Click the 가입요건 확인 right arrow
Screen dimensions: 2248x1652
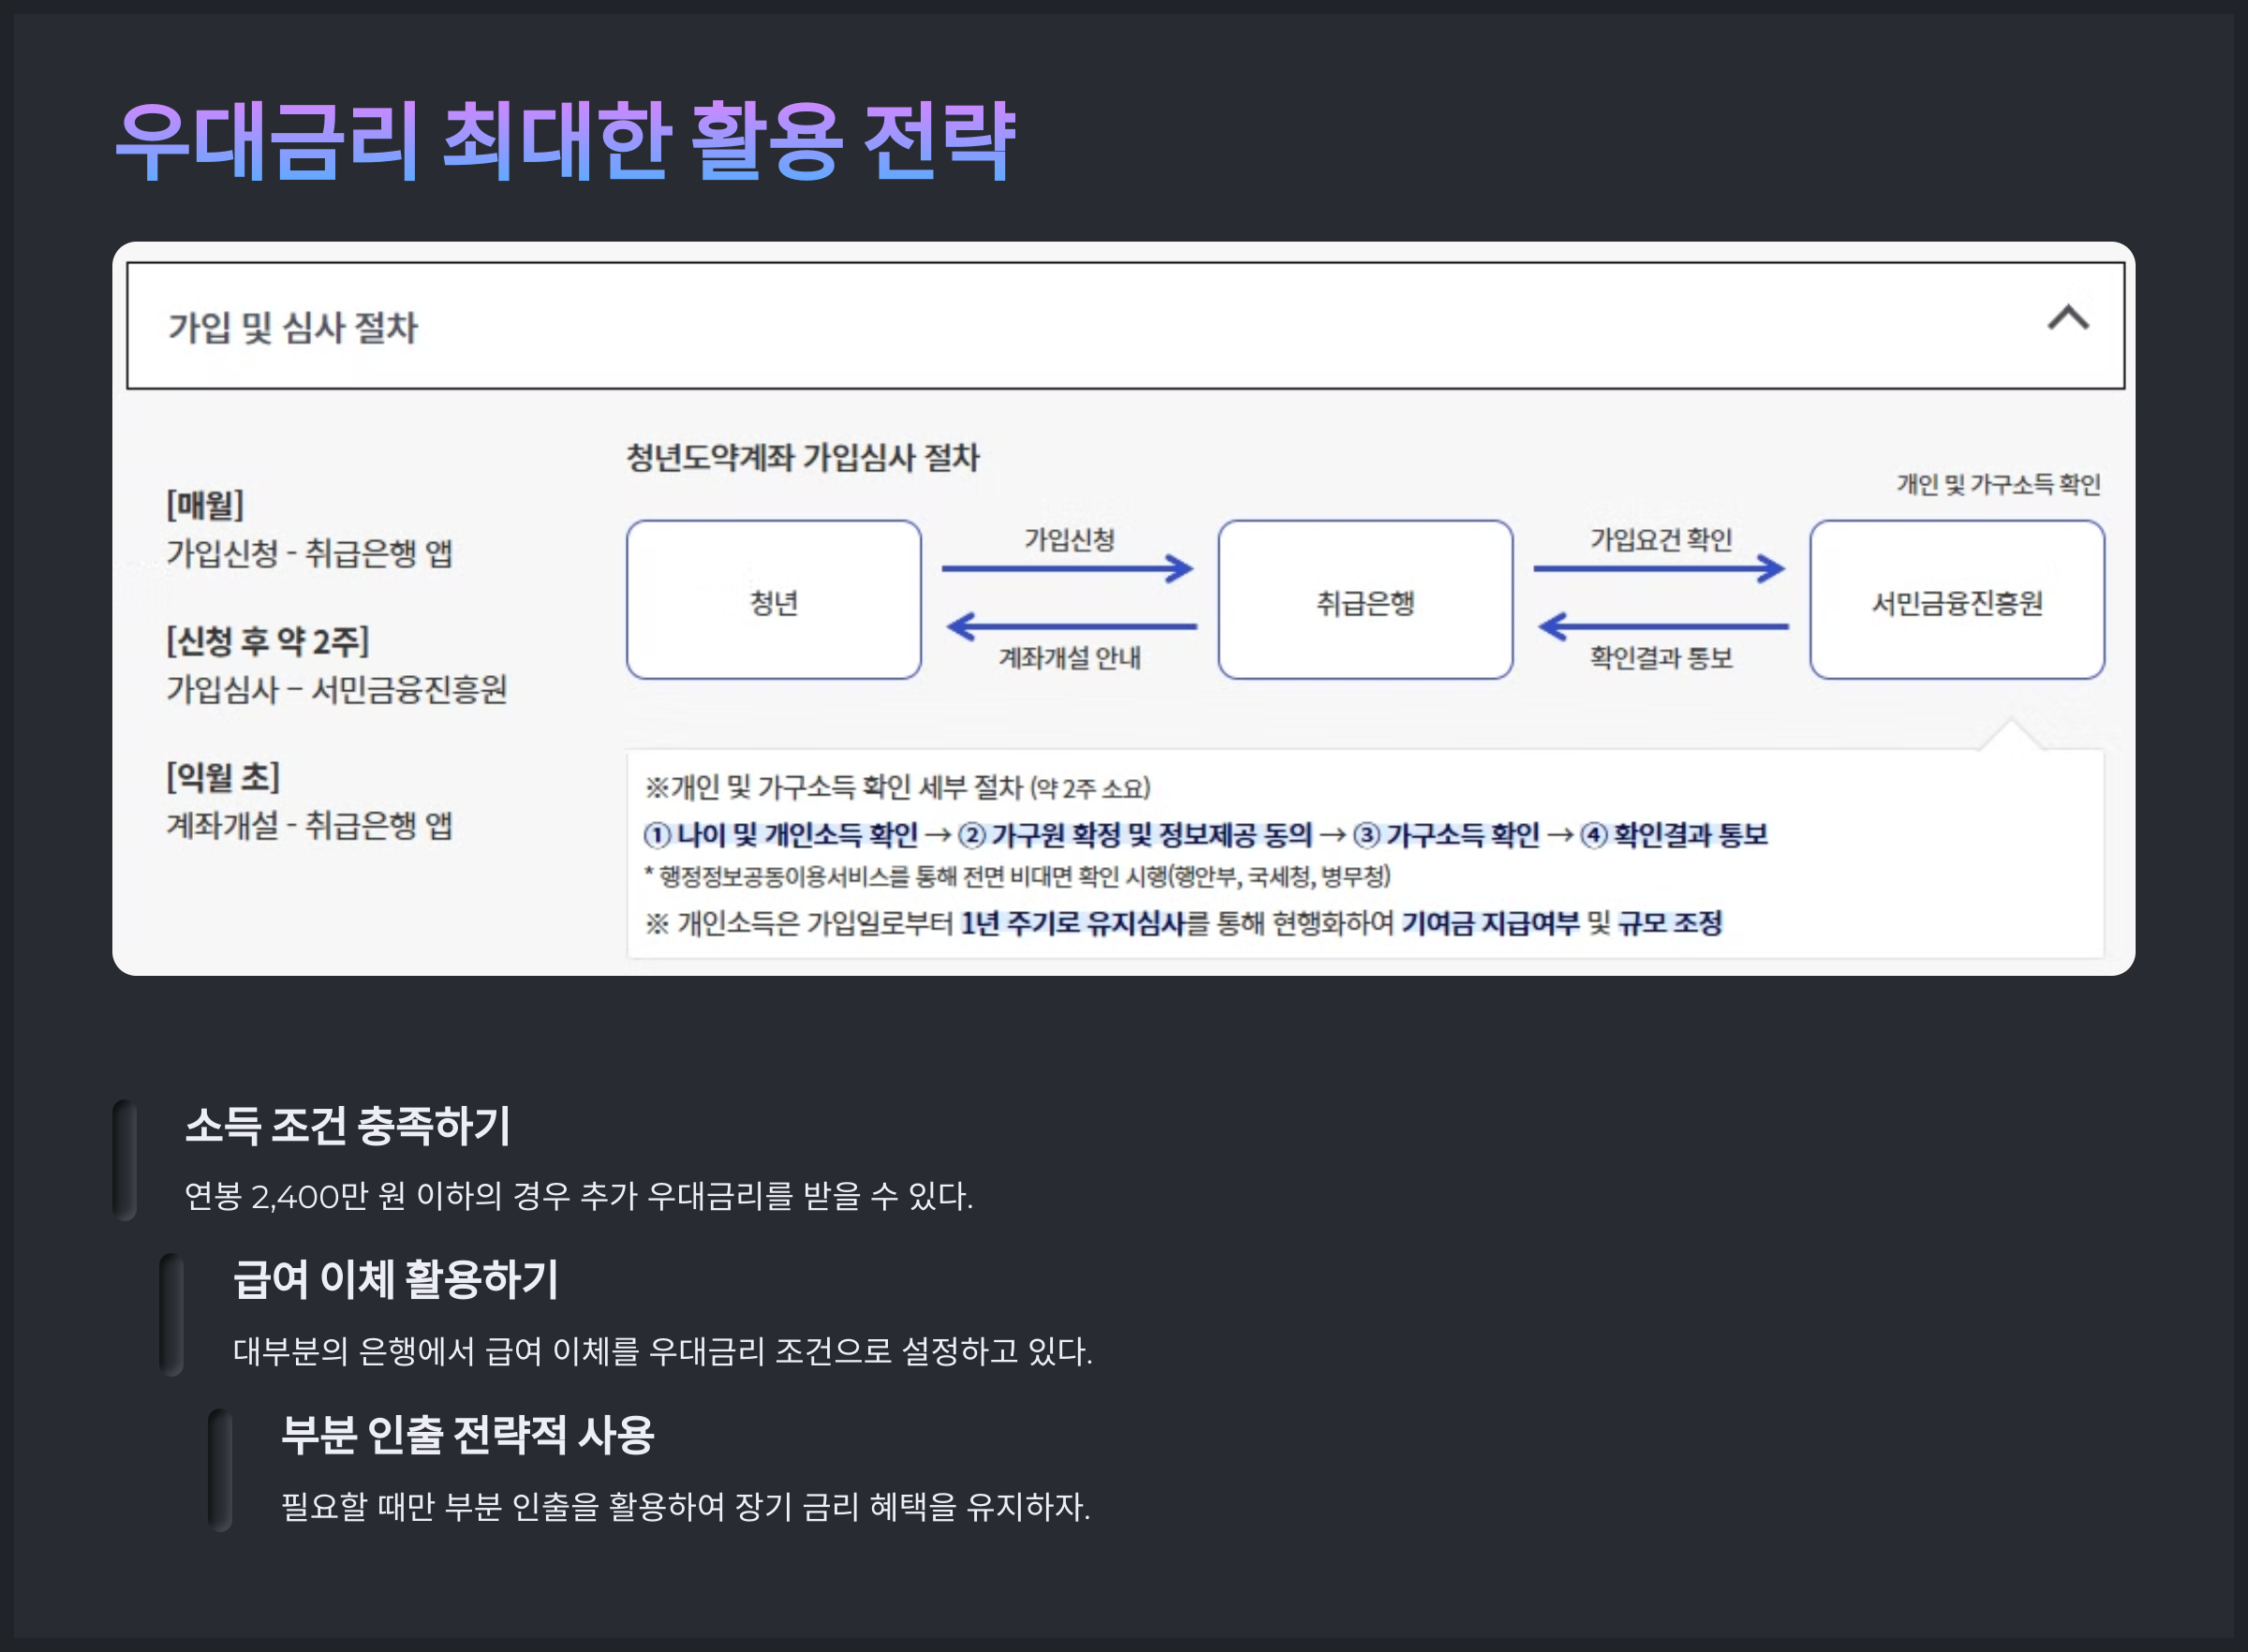coord(1659,568)
